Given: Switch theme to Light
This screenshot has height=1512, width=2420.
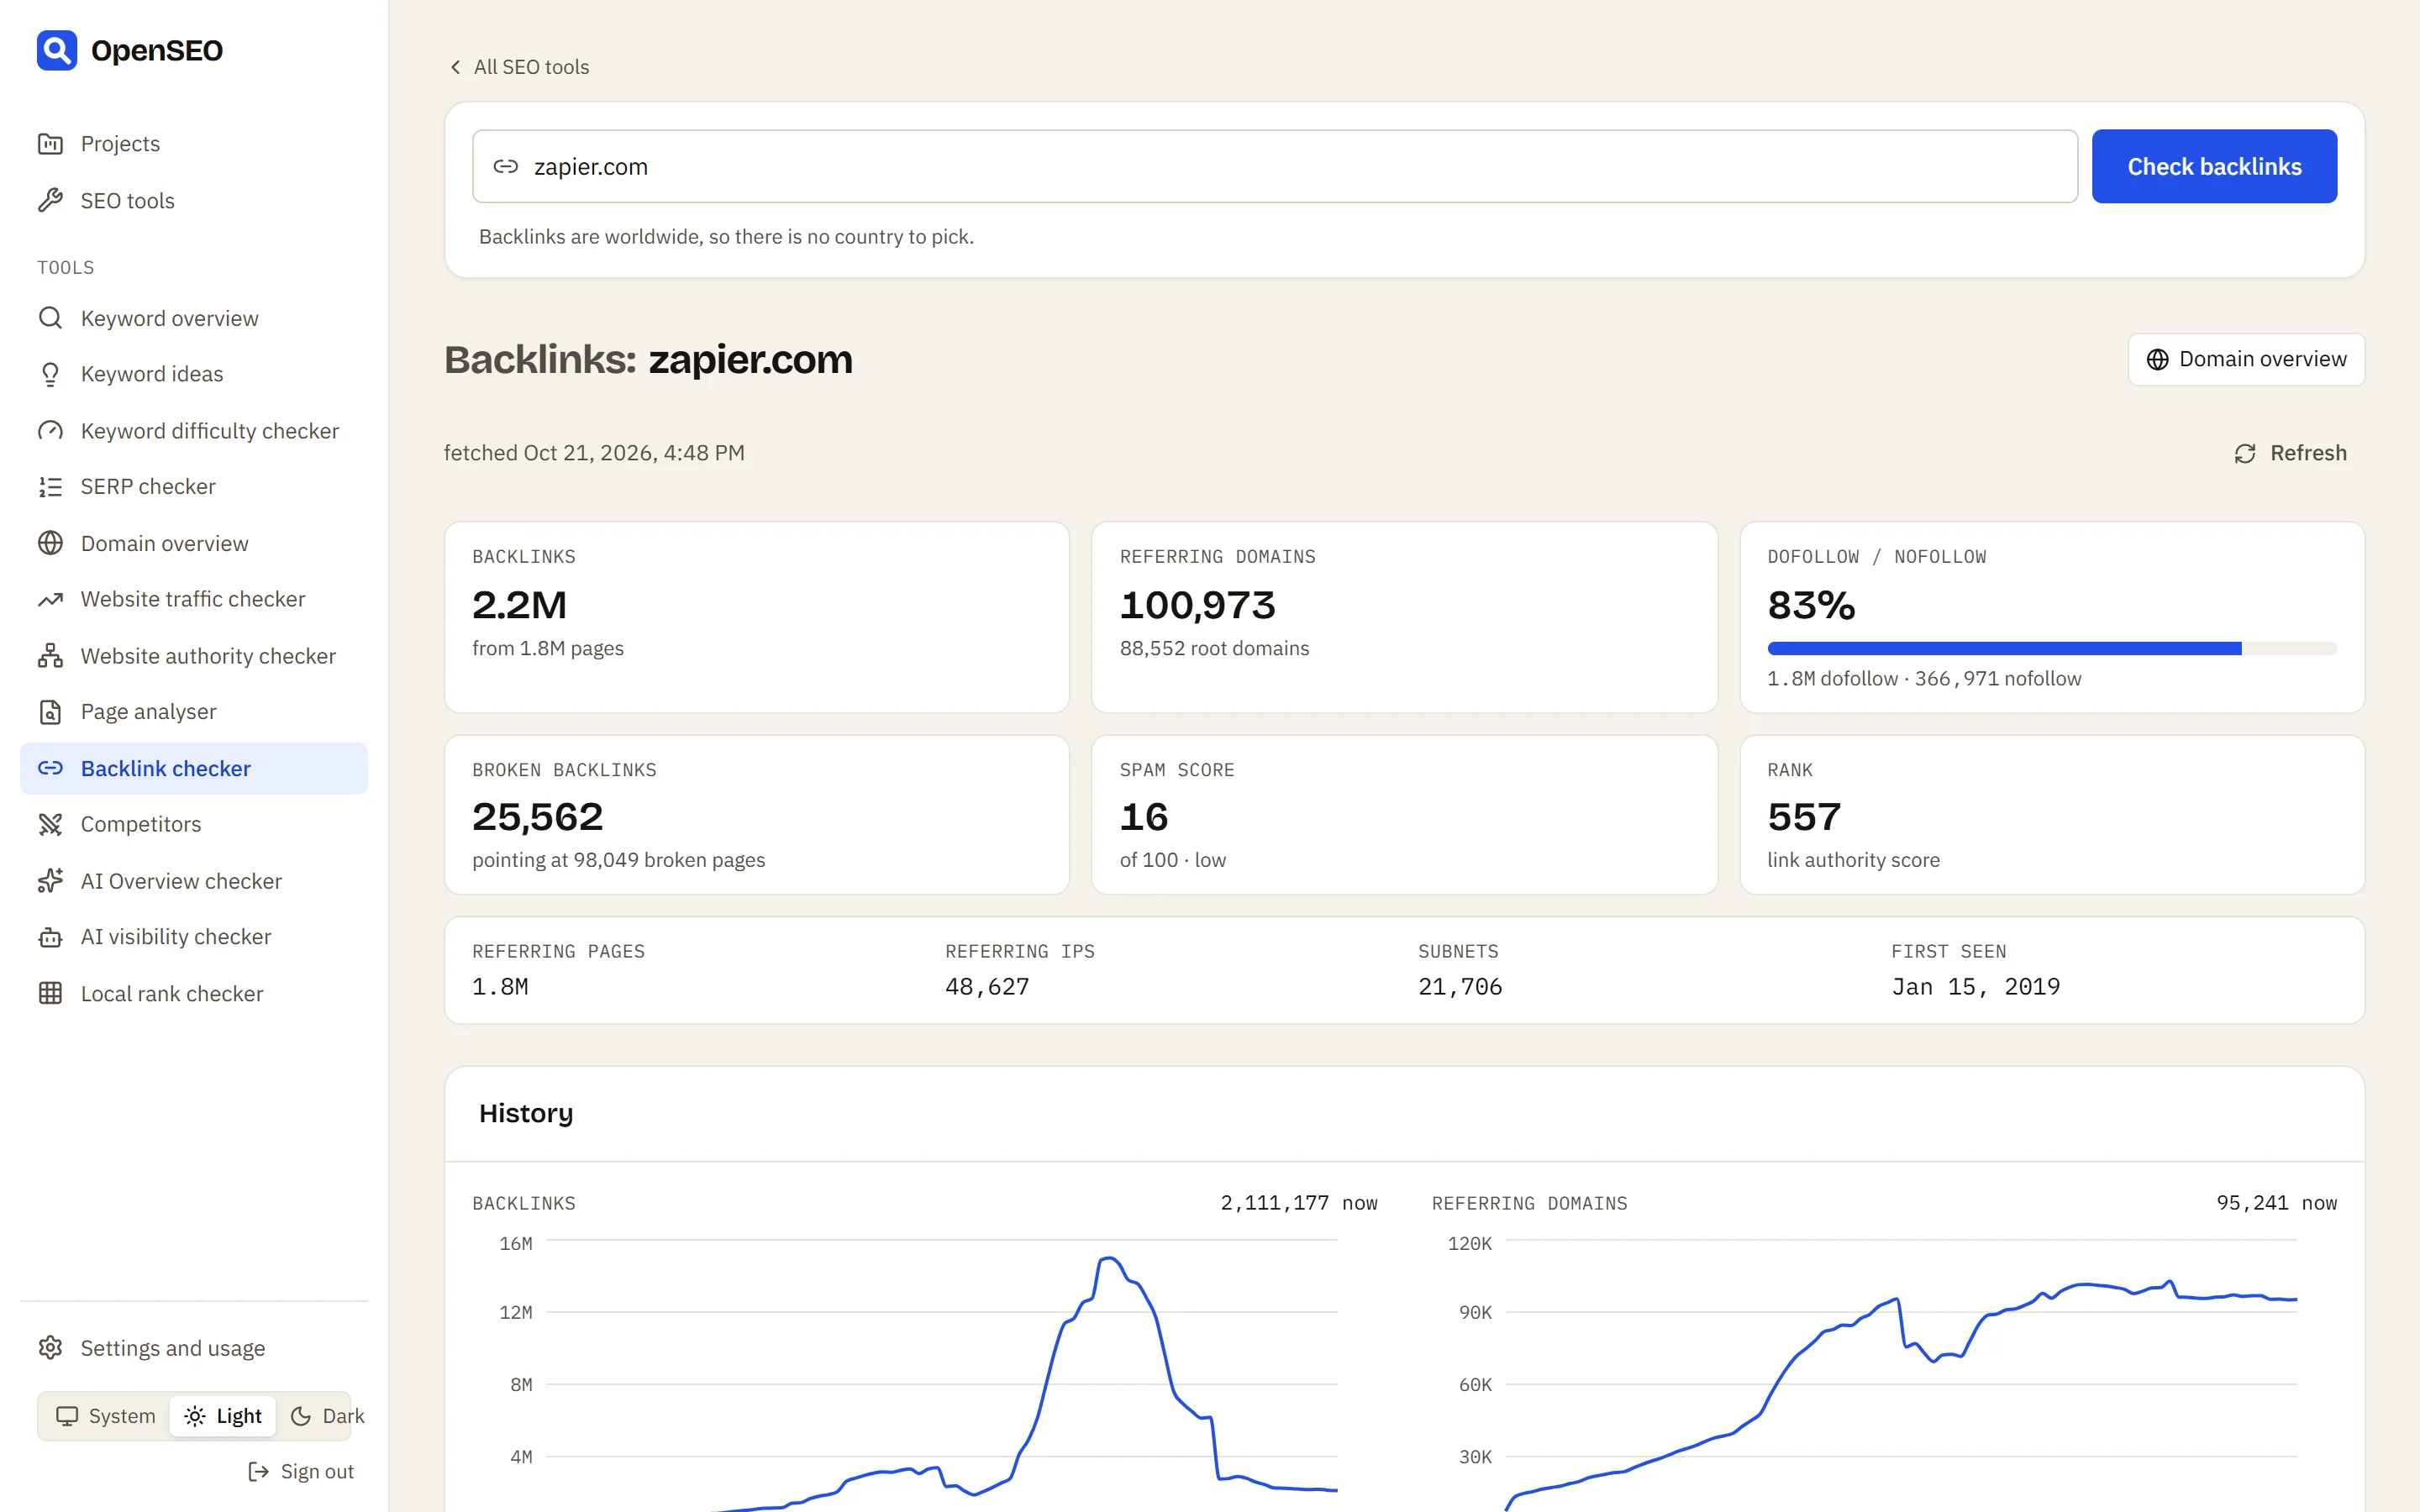Looking at the screenshot, I should (223, 1416).
